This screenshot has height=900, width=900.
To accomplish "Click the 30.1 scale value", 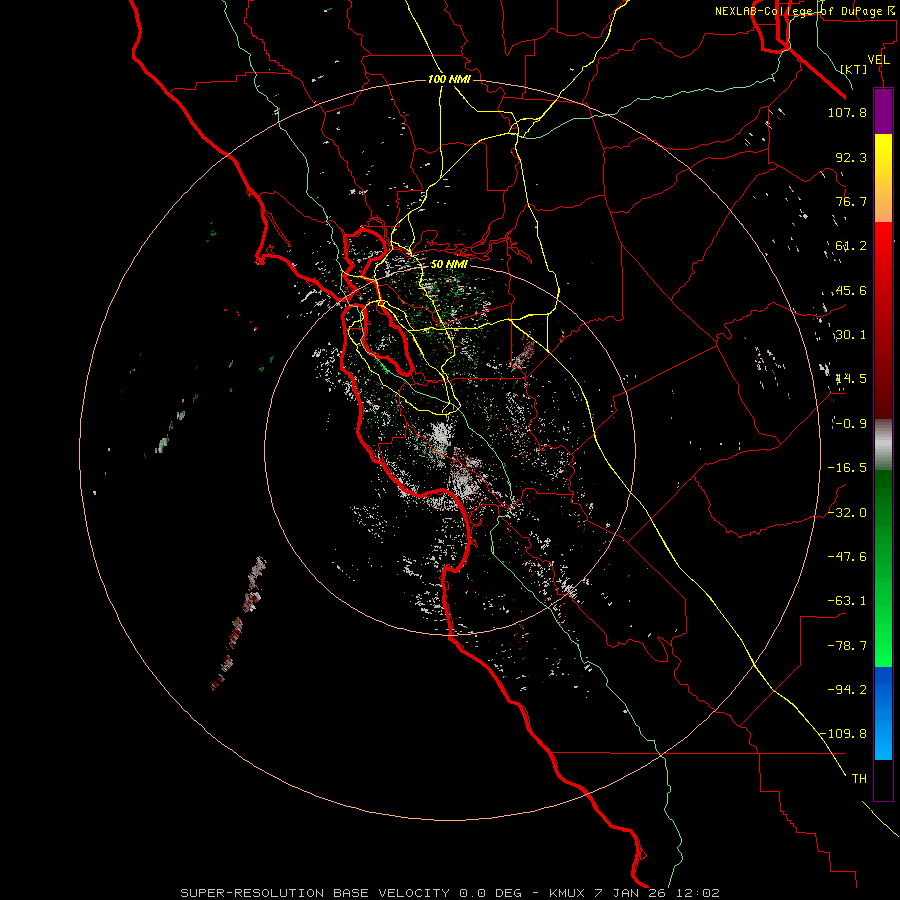I will [851, 335].
